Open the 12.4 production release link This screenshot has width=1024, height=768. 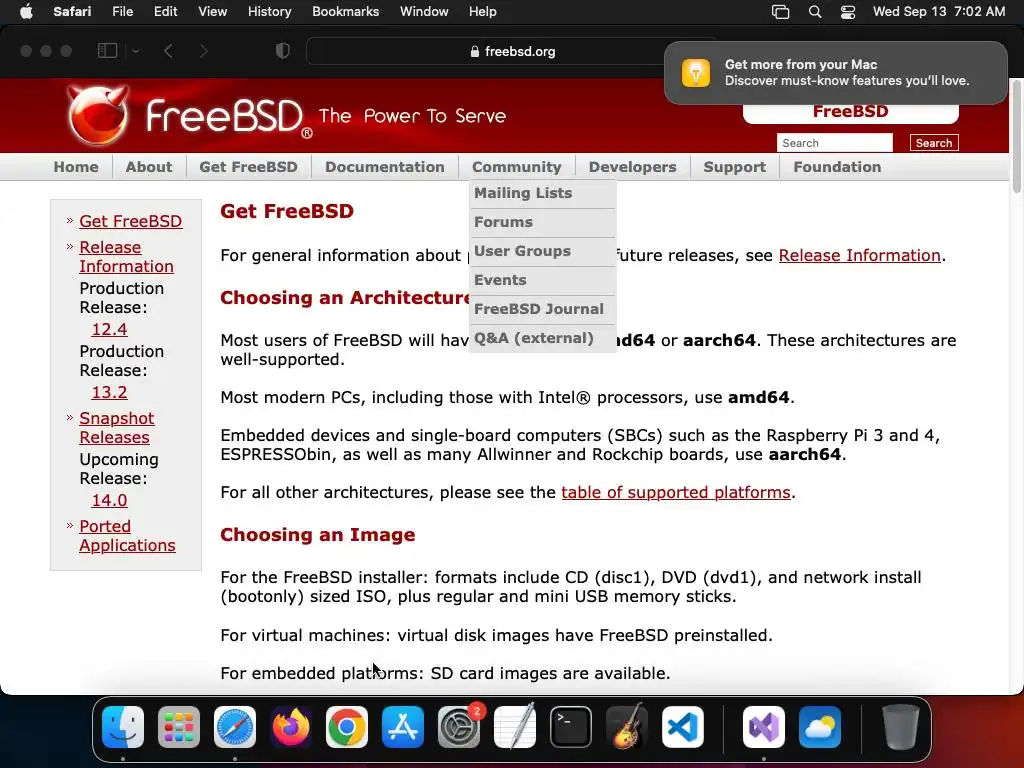click(109, 330)
